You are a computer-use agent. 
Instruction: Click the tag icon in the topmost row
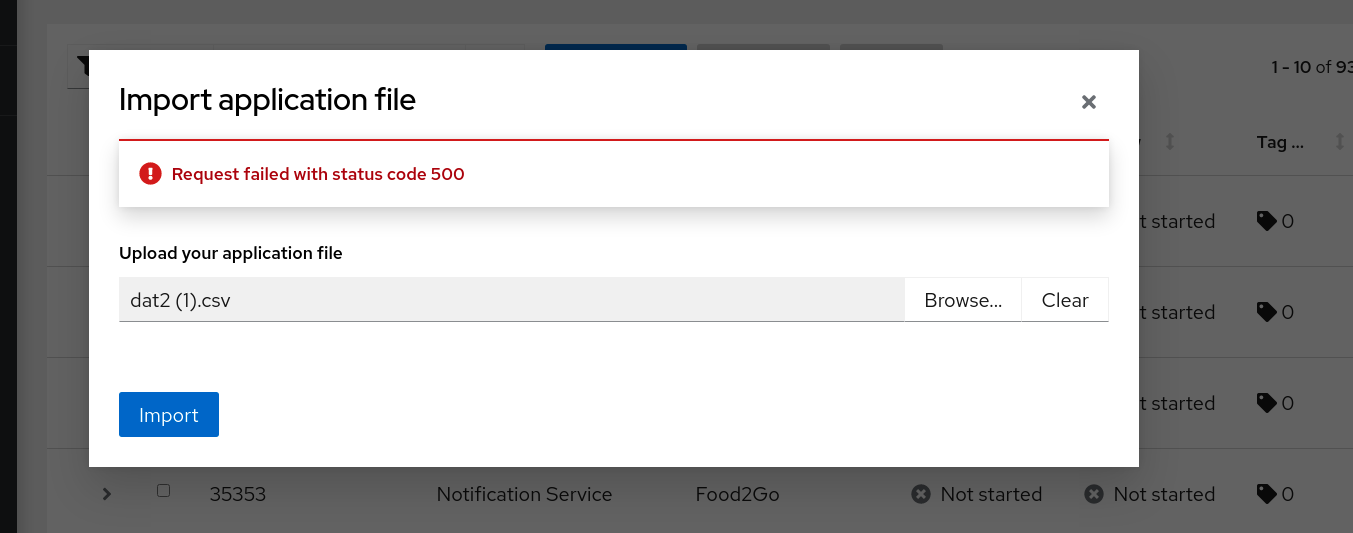pos(1266,221)
